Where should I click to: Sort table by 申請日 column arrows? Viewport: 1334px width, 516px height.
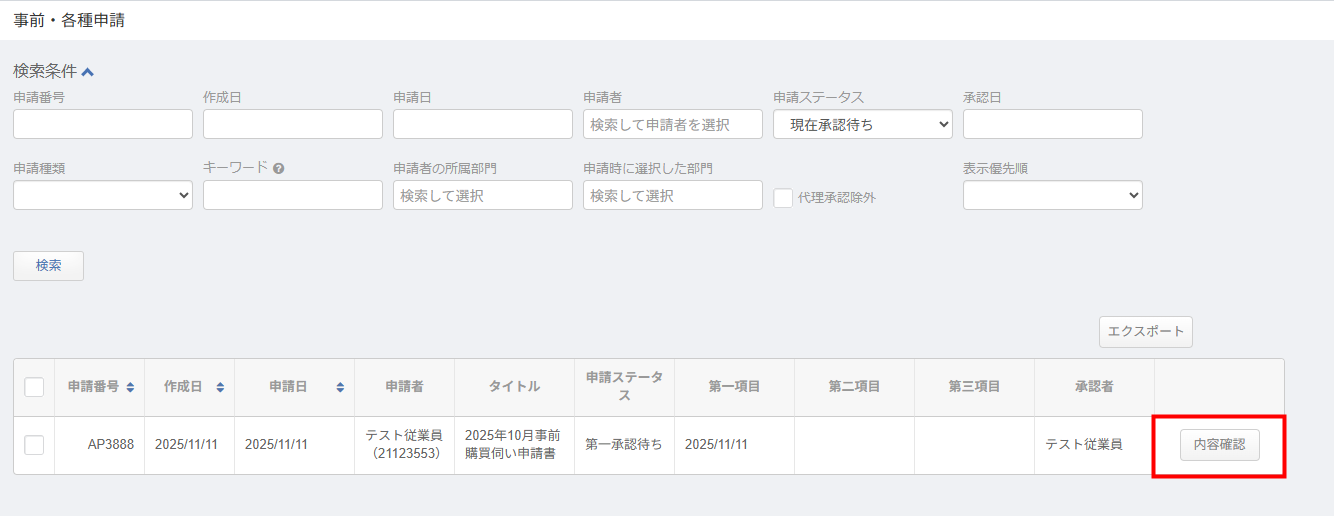[x=340, y=387]
